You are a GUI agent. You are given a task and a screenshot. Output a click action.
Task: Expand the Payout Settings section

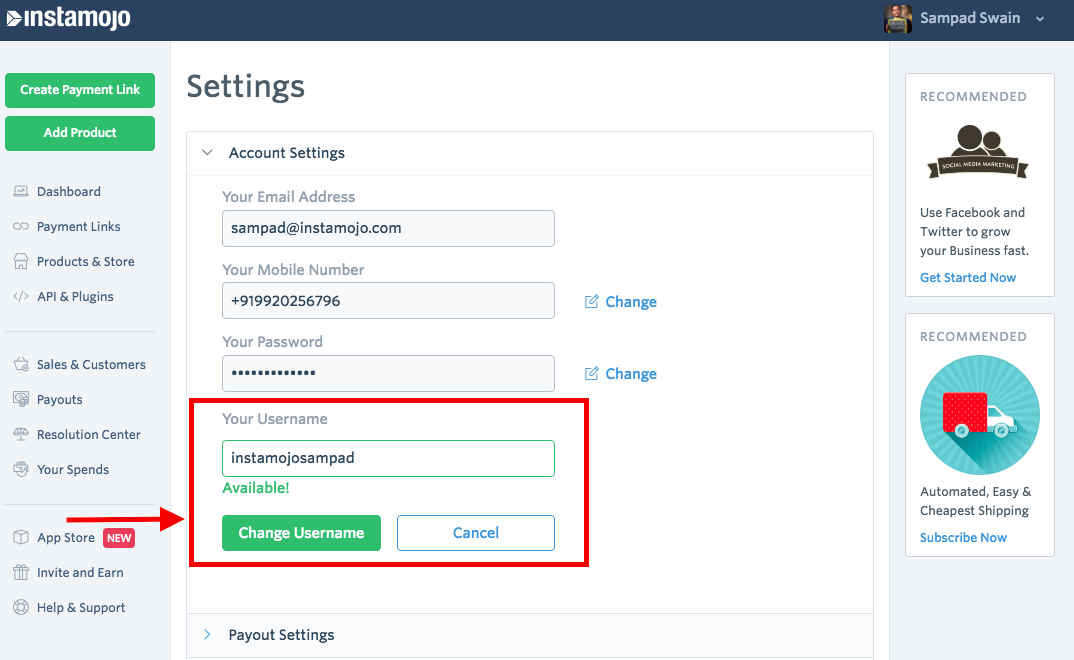point(208,635)
